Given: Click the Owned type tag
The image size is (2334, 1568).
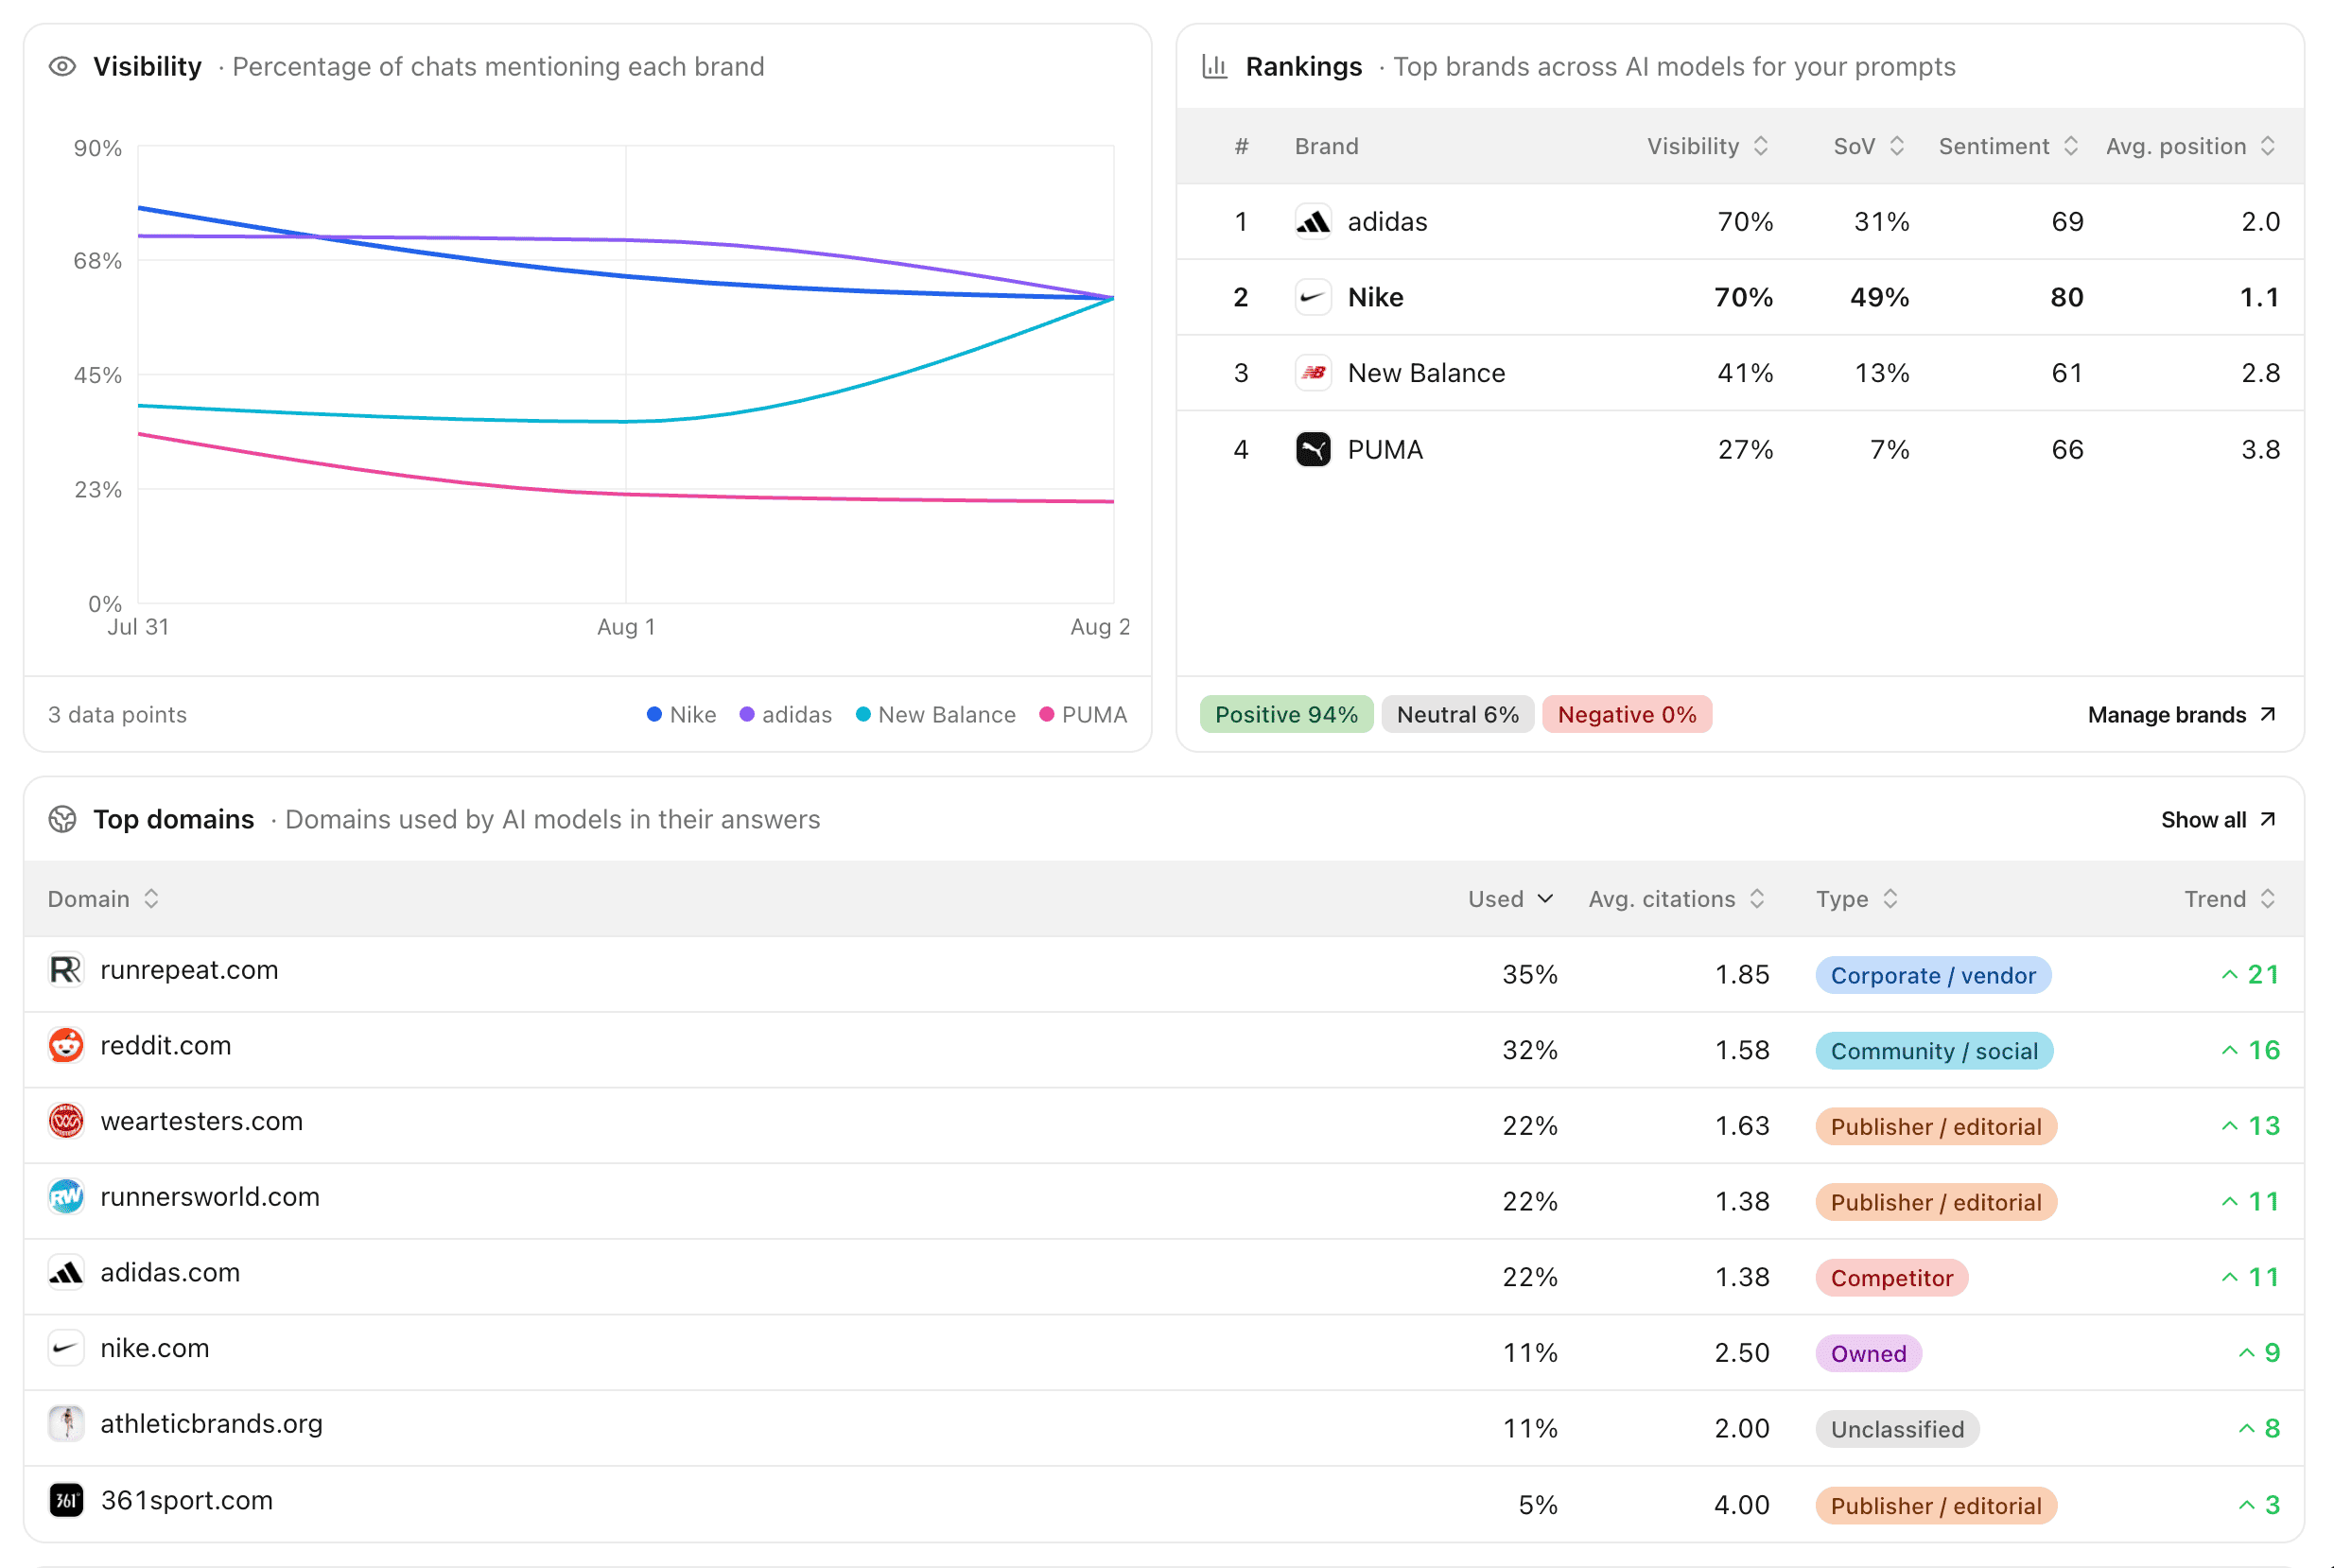Looking at the screenshot, I should [1869, 1354].
